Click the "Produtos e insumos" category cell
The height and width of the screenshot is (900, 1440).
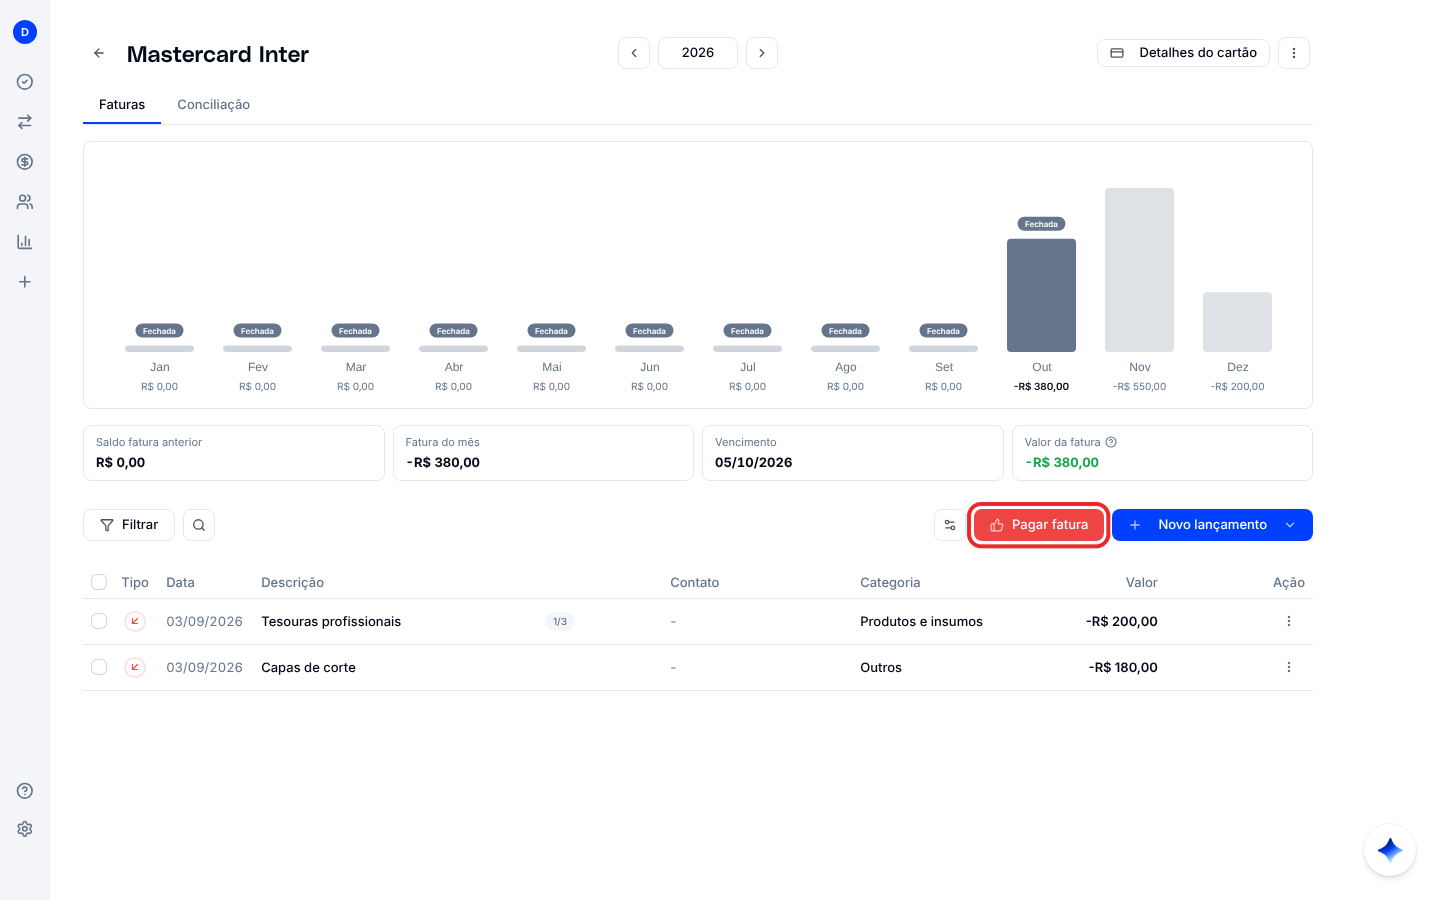(x=921, y=622)
